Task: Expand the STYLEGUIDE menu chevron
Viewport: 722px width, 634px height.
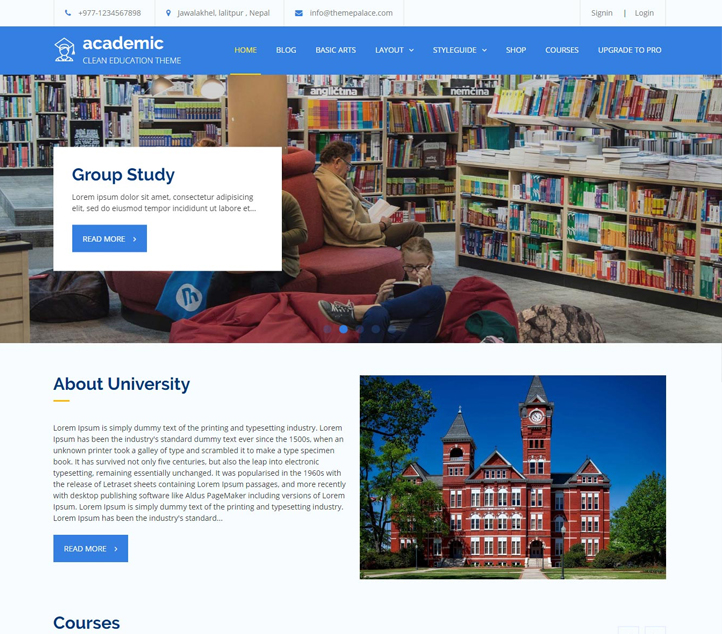Action: click(x=484, y=50)
